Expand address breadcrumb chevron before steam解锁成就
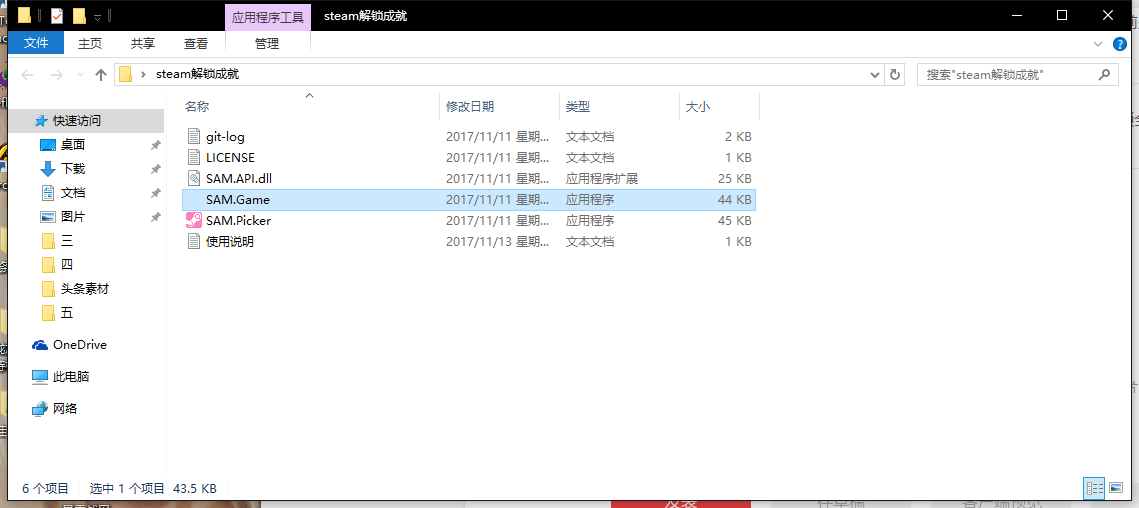This screenshot has height=508, width=1139. pos(143,74)
